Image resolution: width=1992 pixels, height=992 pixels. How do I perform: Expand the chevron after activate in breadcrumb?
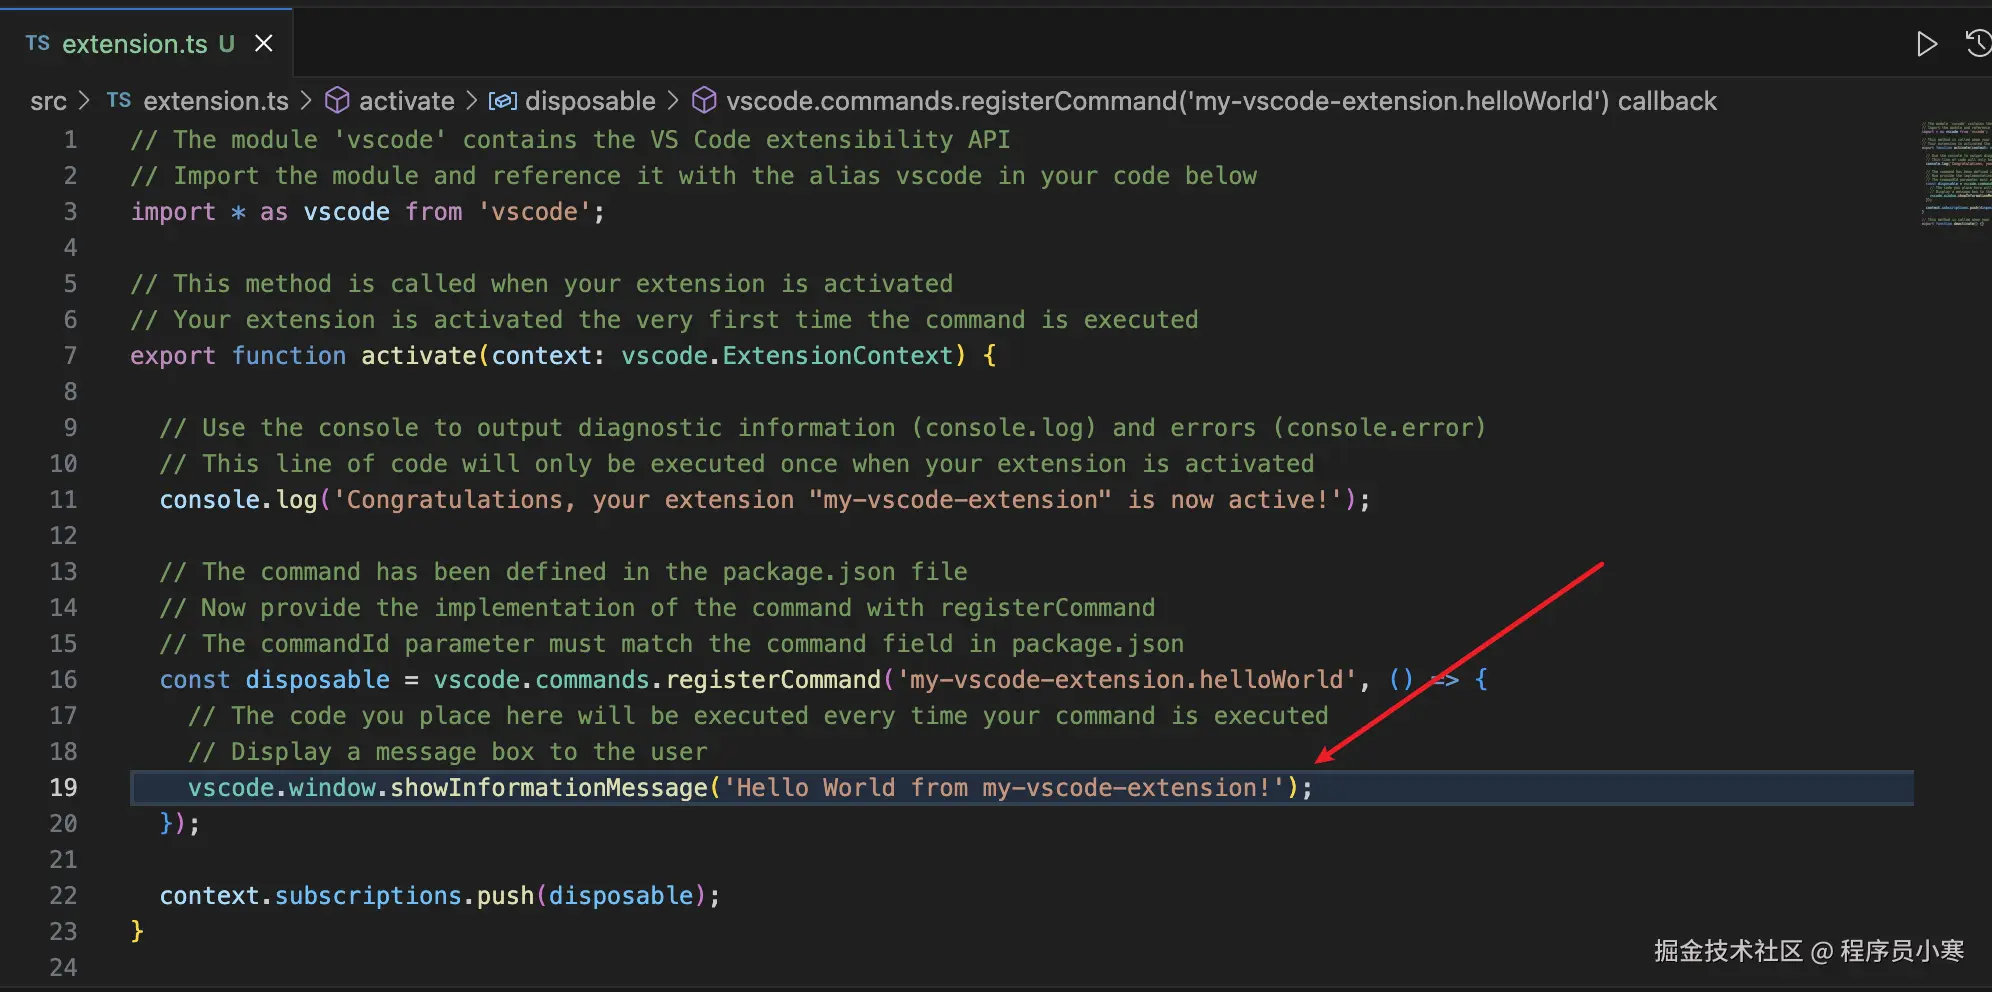471,101
